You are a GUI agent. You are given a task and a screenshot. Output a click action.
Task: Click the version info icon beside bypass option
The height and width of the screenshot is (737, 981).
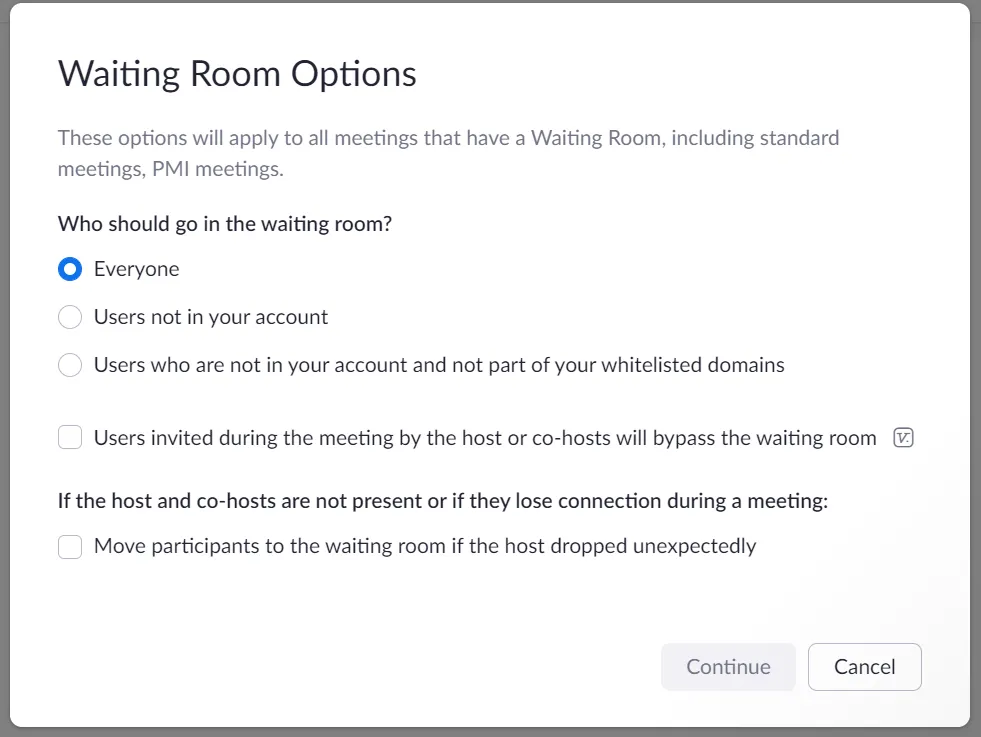click(903, 438)
